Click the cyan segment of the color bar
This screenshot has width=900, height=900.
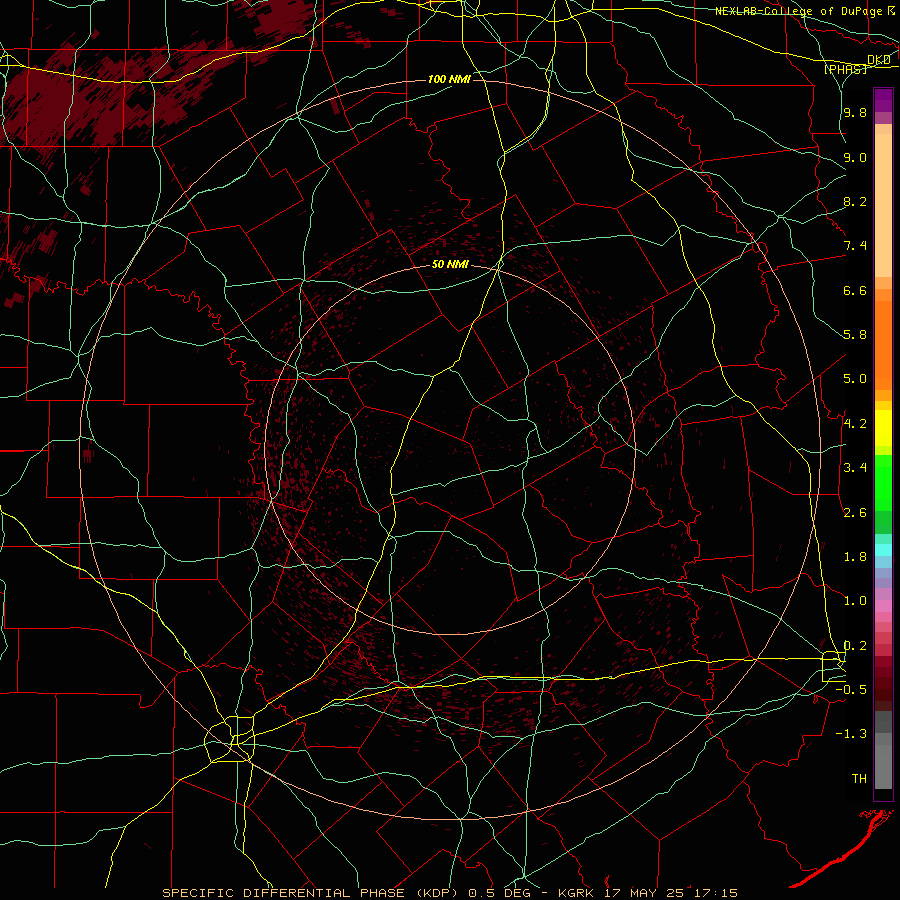pyautogui.click(x=883, y=550)
